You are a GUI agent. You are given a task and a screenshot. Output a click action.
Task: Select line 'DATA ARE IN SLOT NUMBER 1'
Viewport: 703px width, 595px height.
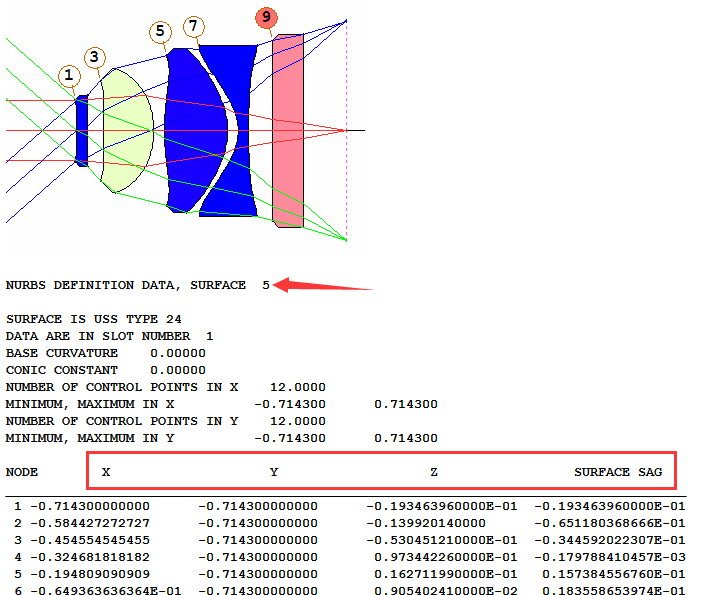pyautogui.click(x=109, y=336)
